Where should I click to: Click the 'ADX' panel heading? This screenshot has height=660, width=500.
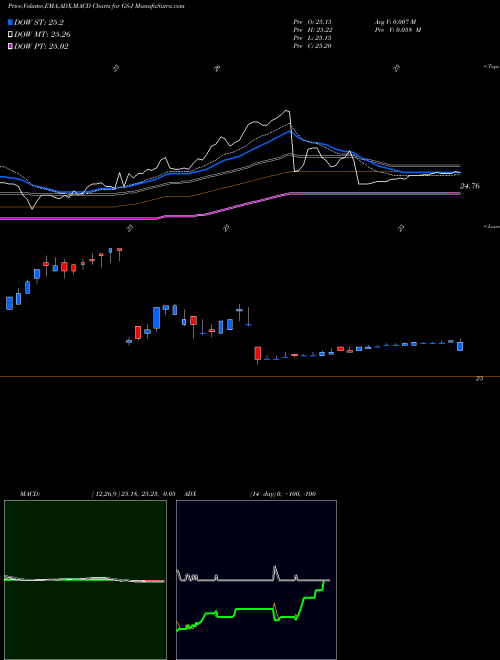(x=190, y=494)
